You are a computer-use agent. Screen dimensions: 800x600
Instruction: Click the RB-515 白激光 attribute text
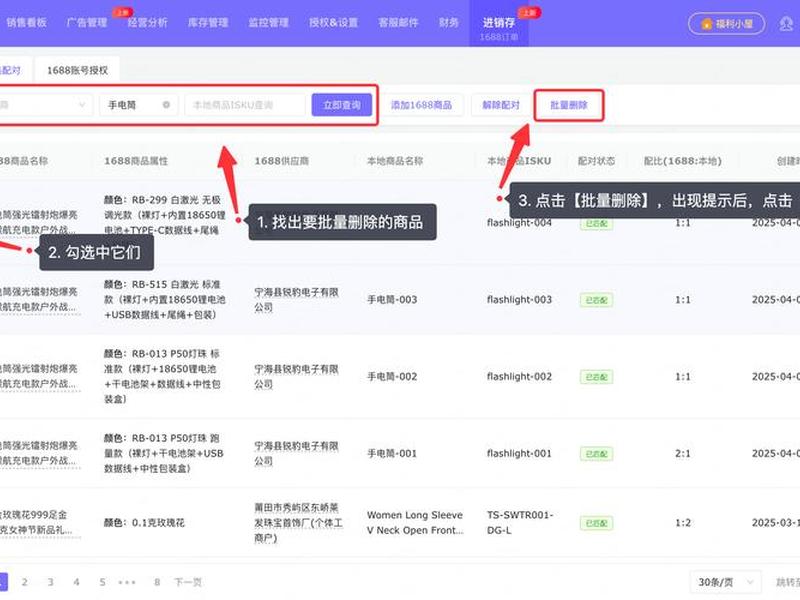[164, 299]
